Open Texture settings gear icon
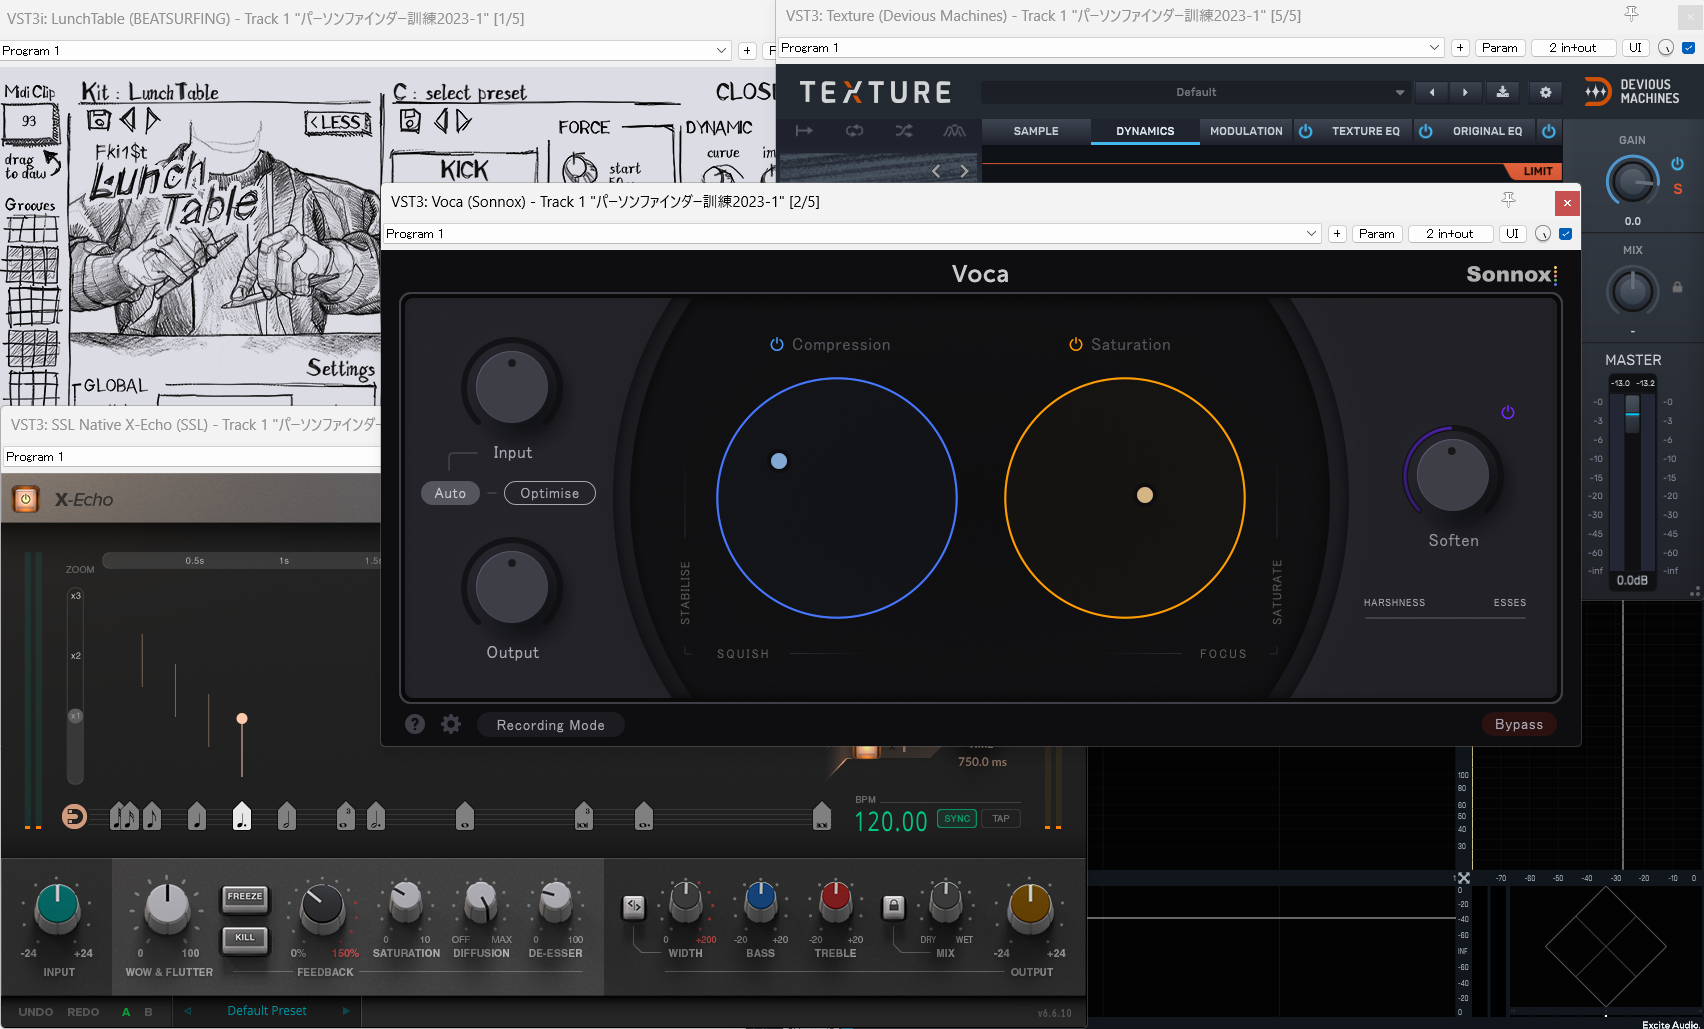The height and width of the screenshot is (1029, 1704). [1545, 92]
